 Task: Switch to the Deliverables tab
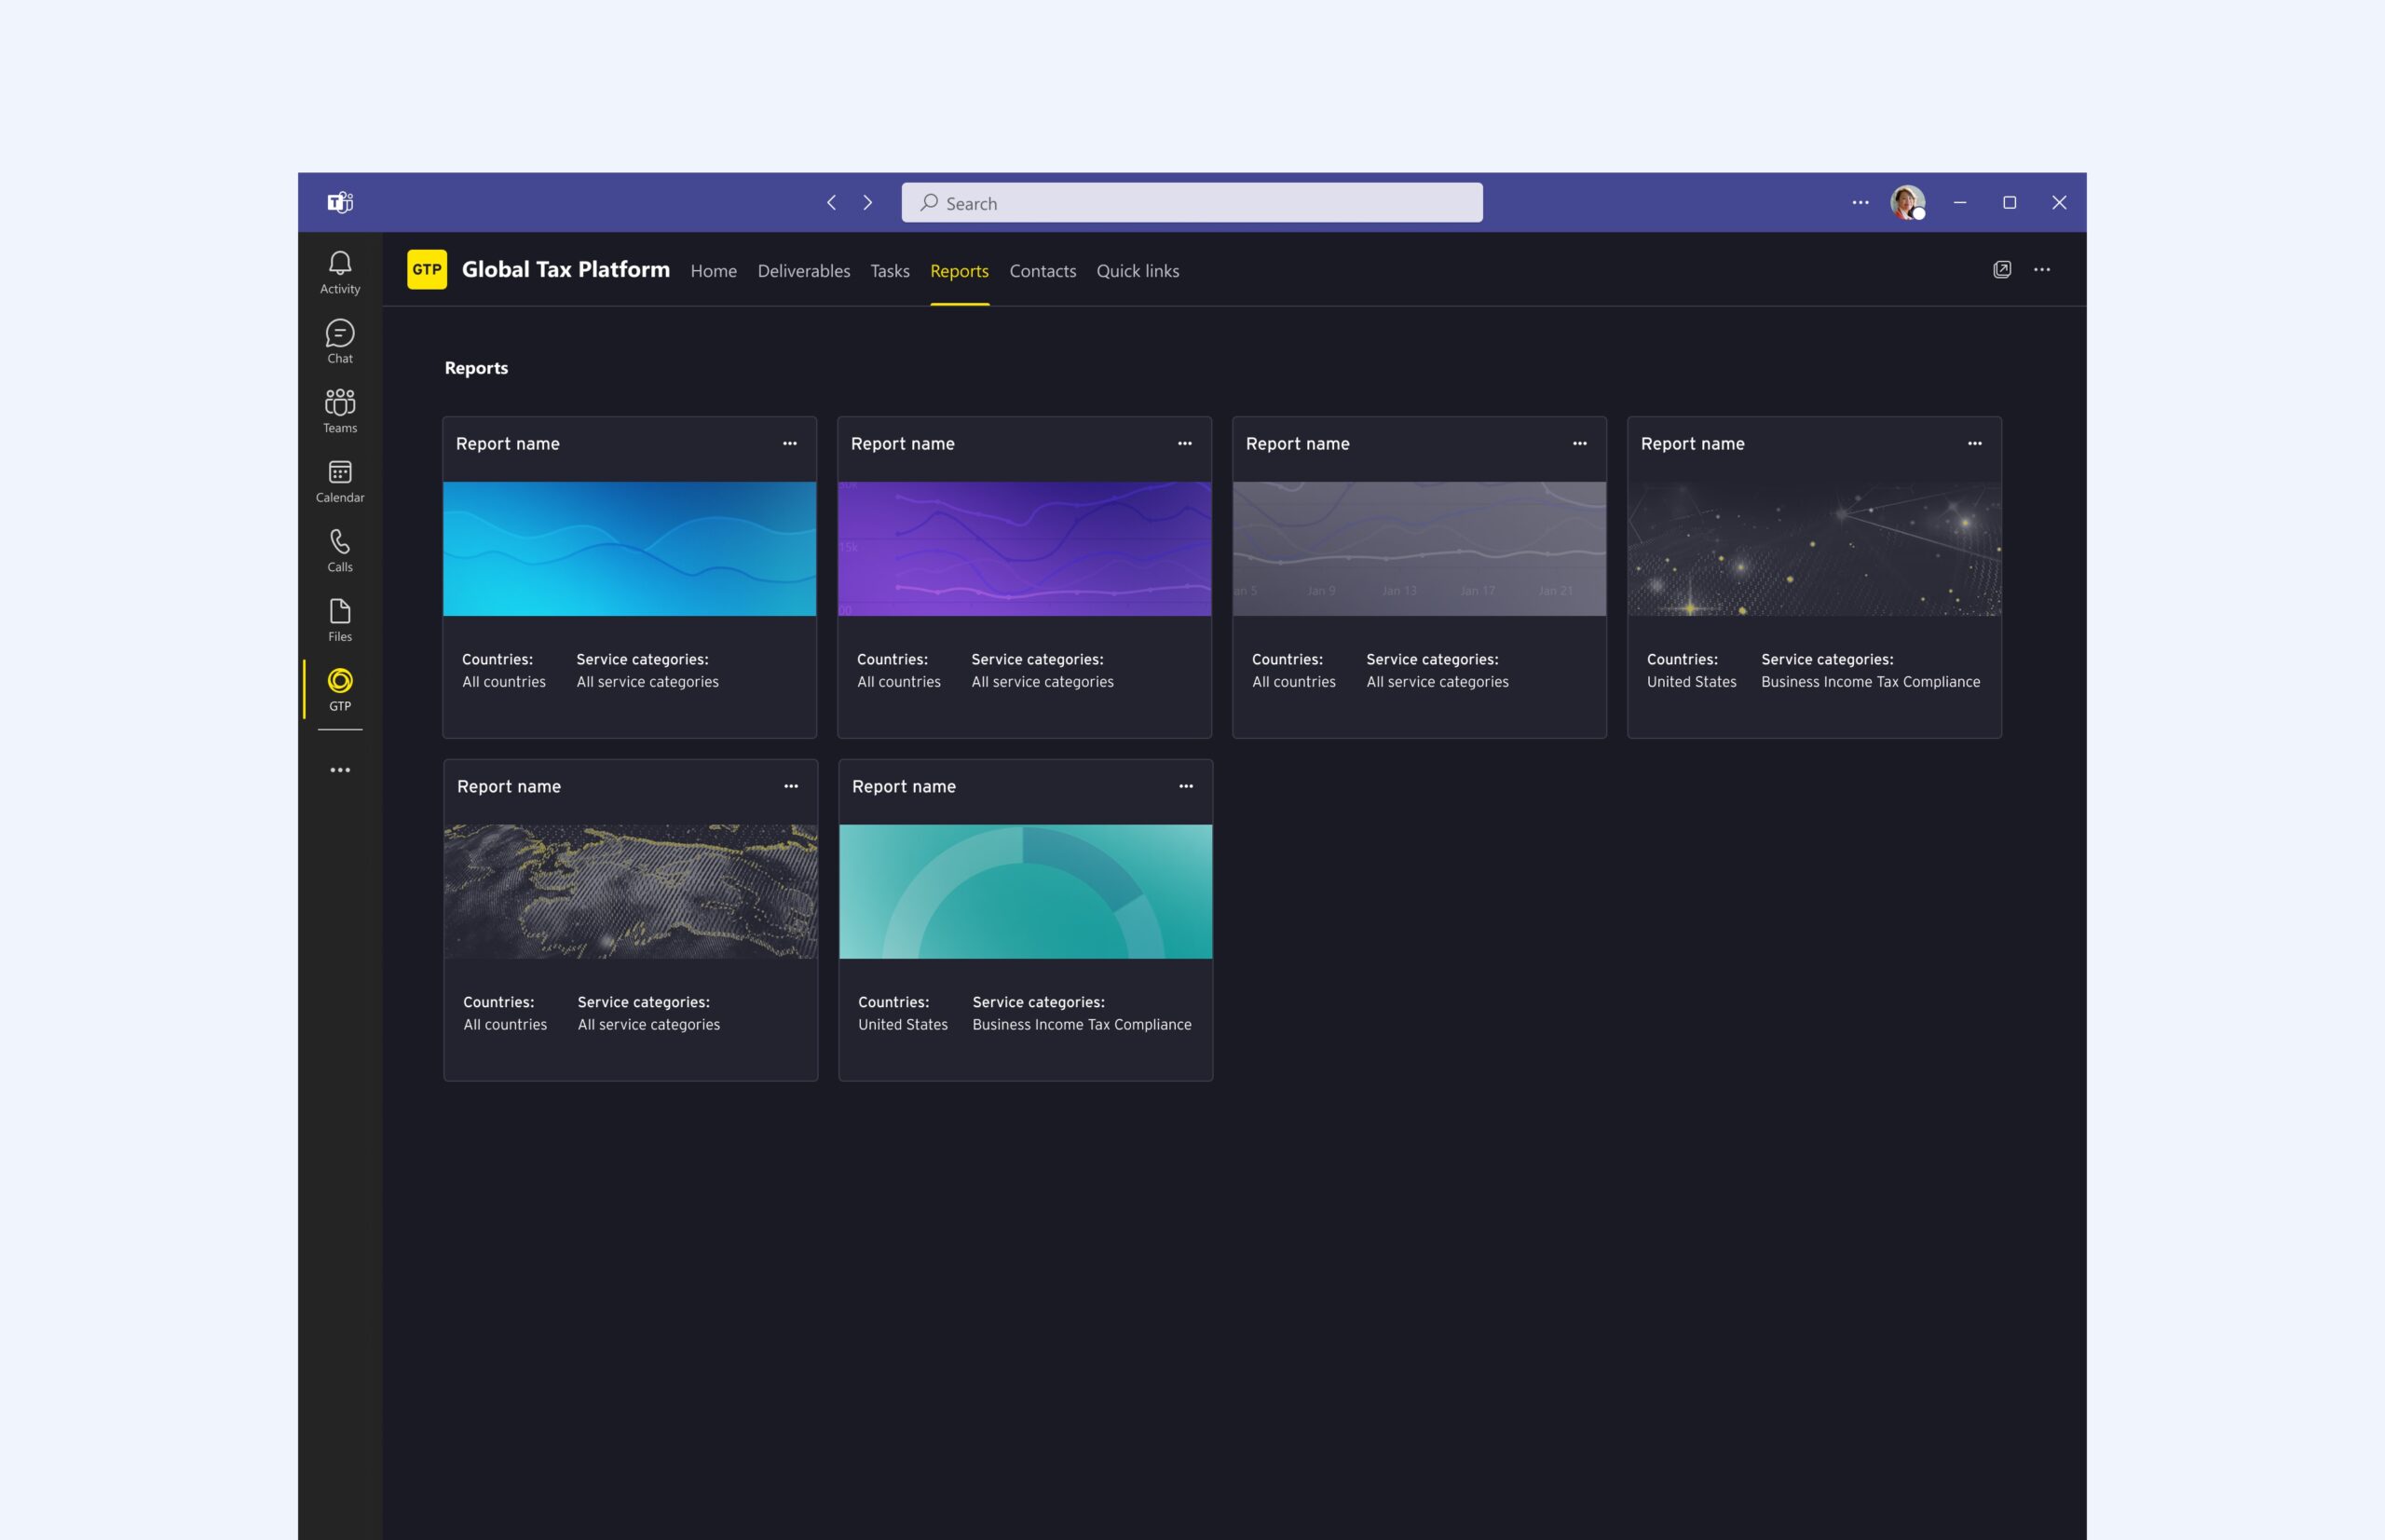coord(803,271)
